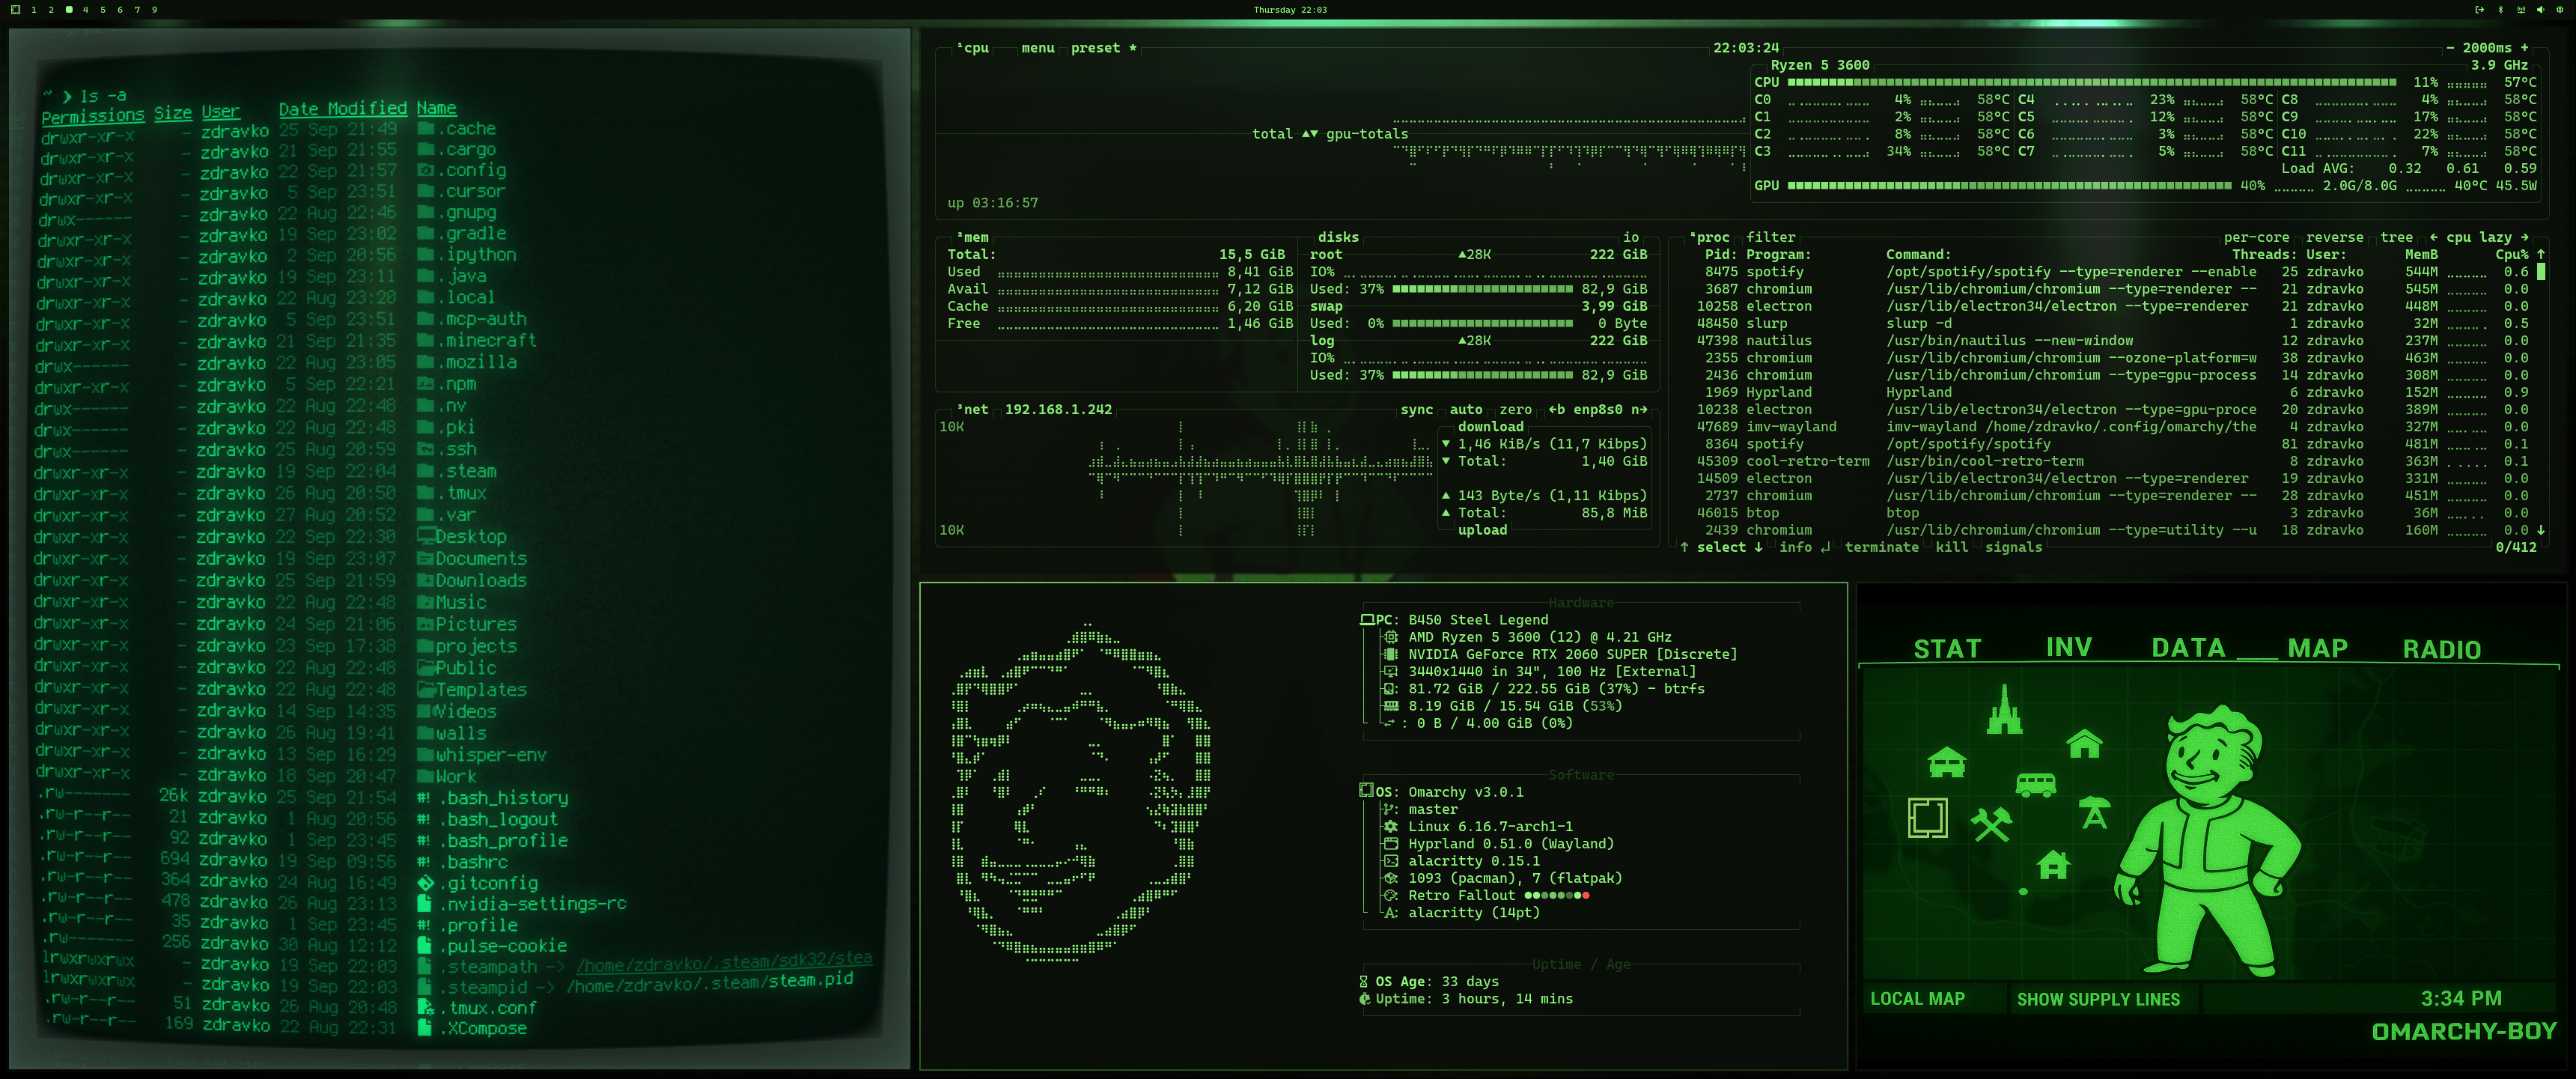Click the Downloads folder icon in the file manager
Image resolution: width=2576 pixels, height=1079 pixels.
click(x=426, y=581)
